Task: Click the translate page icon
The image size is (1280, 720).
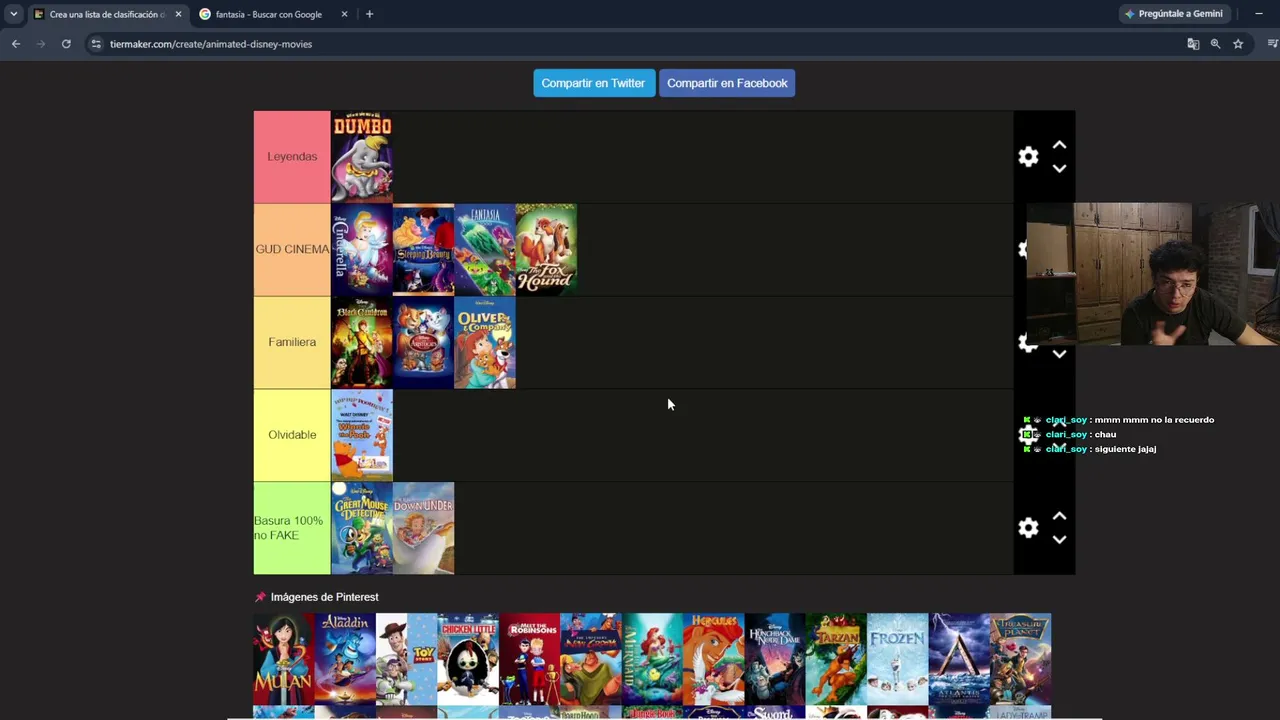Action: pyautogui.click(x=1193, y=44)
